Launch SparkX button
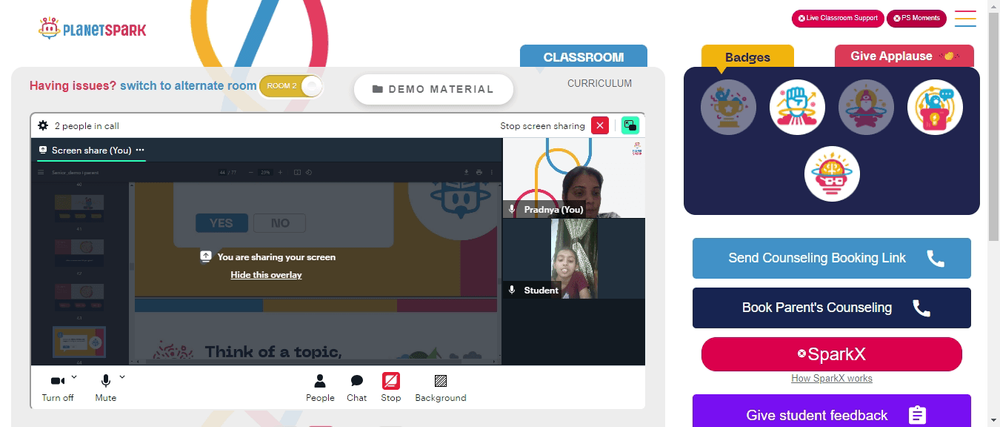 pos(832,354)
